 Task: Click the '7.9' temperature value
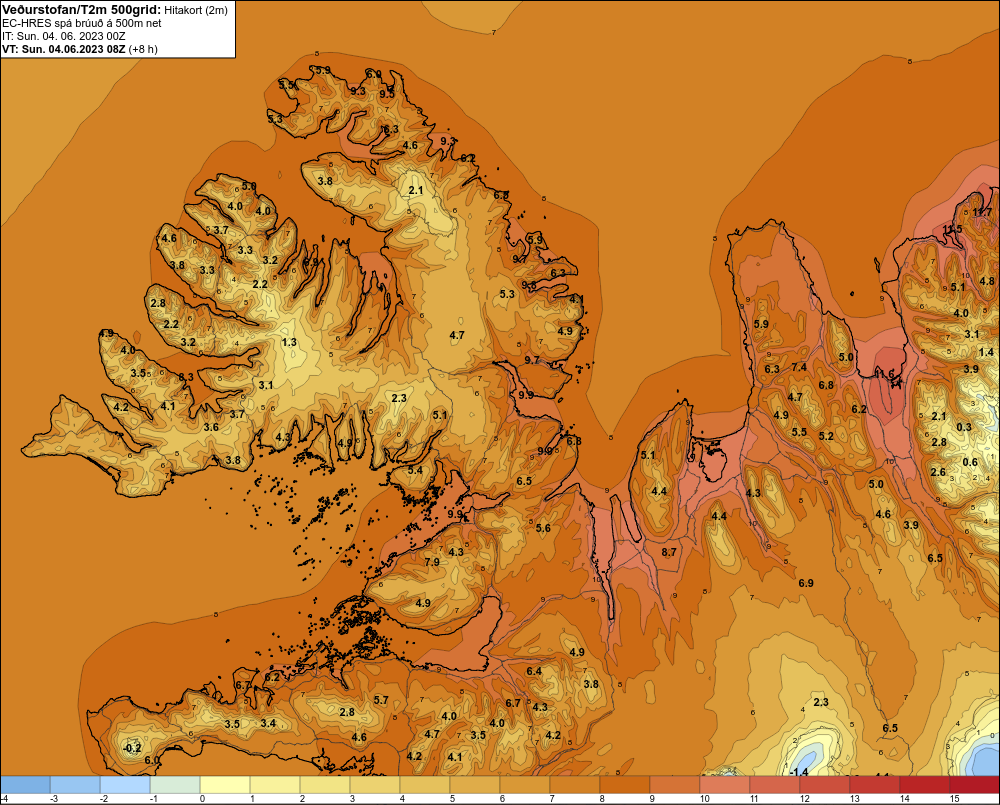[432, 562]
